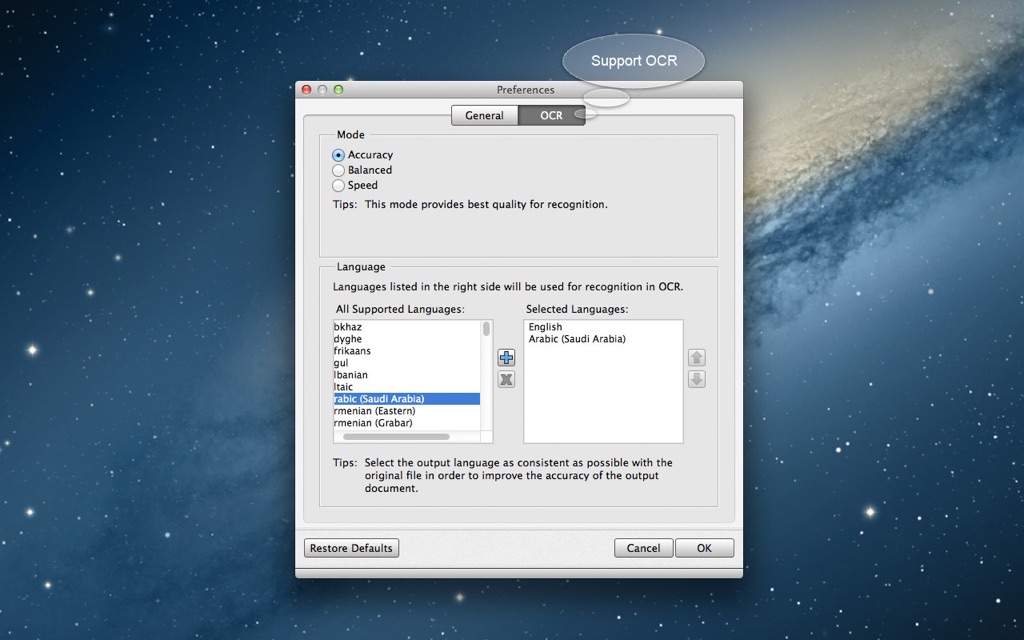
Task: Confirm settings with OK button
Action: pos(704,548)
